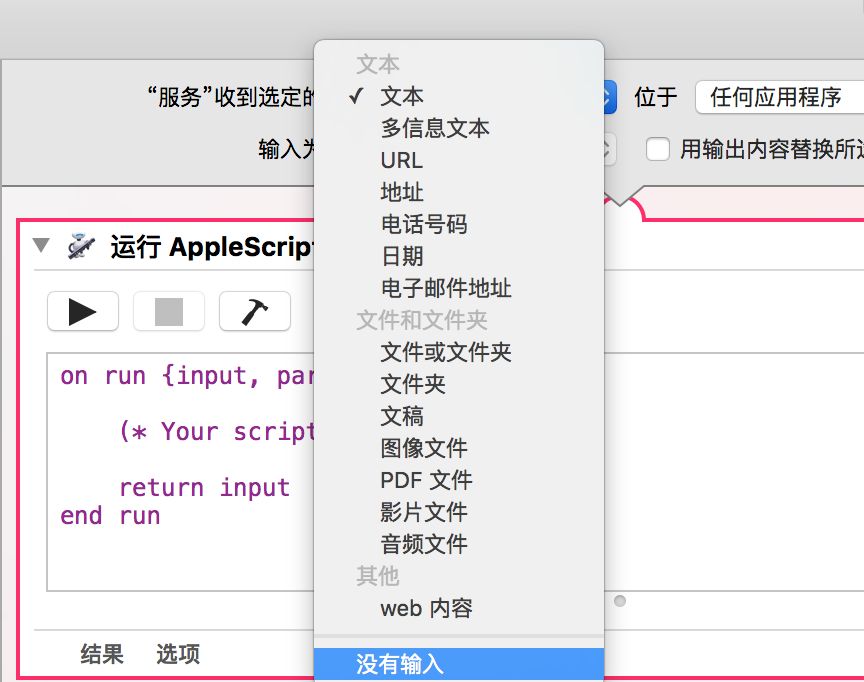The image size is (864, 682).
Task: Toggle 用输出内容替换所选 checkbox
Action: 658,149
